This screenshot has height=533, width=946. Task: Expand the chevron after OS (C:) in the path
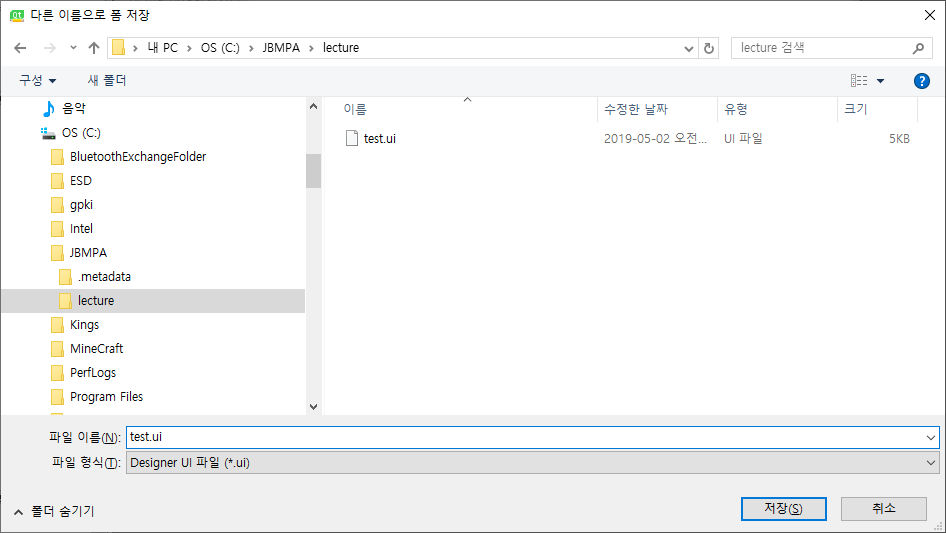[x=251, y=48]
